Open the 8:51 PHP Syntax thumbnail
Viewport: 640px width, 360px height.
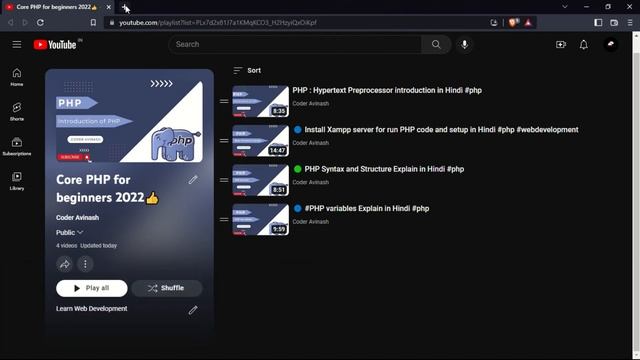[x=260, y=180]
